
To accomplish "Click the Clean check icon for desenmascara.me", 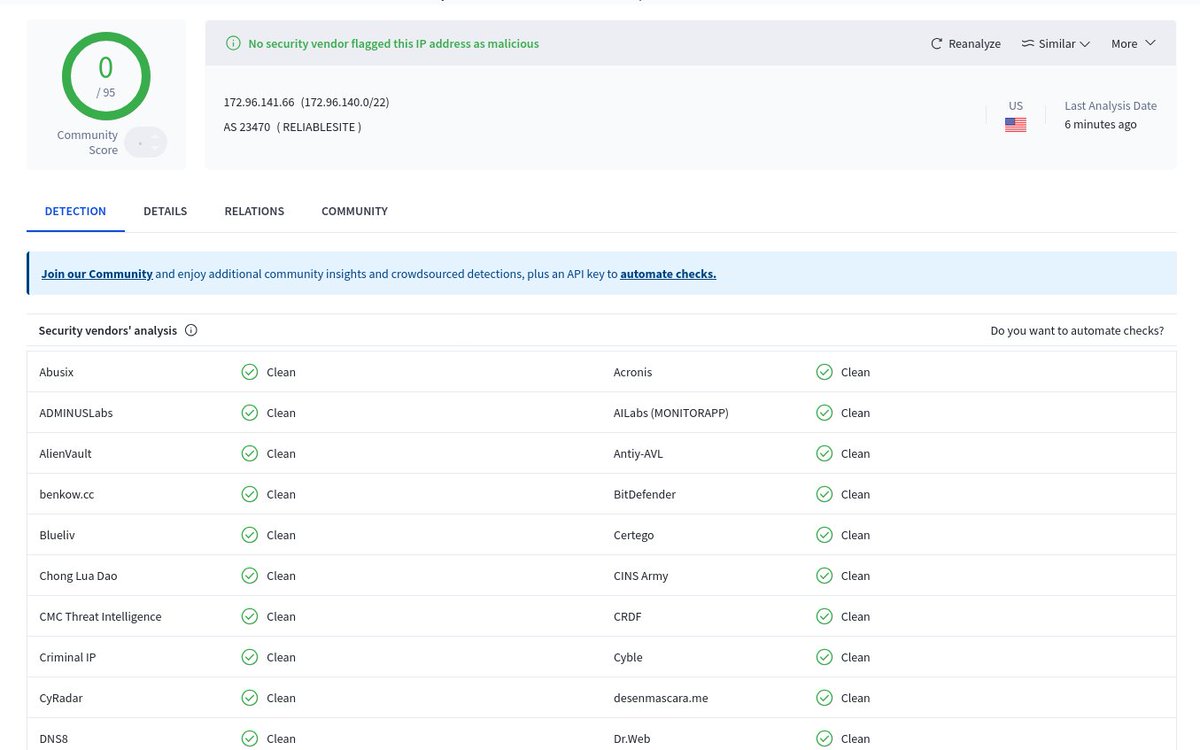I will pyautogui.click(x=824, y=698).
